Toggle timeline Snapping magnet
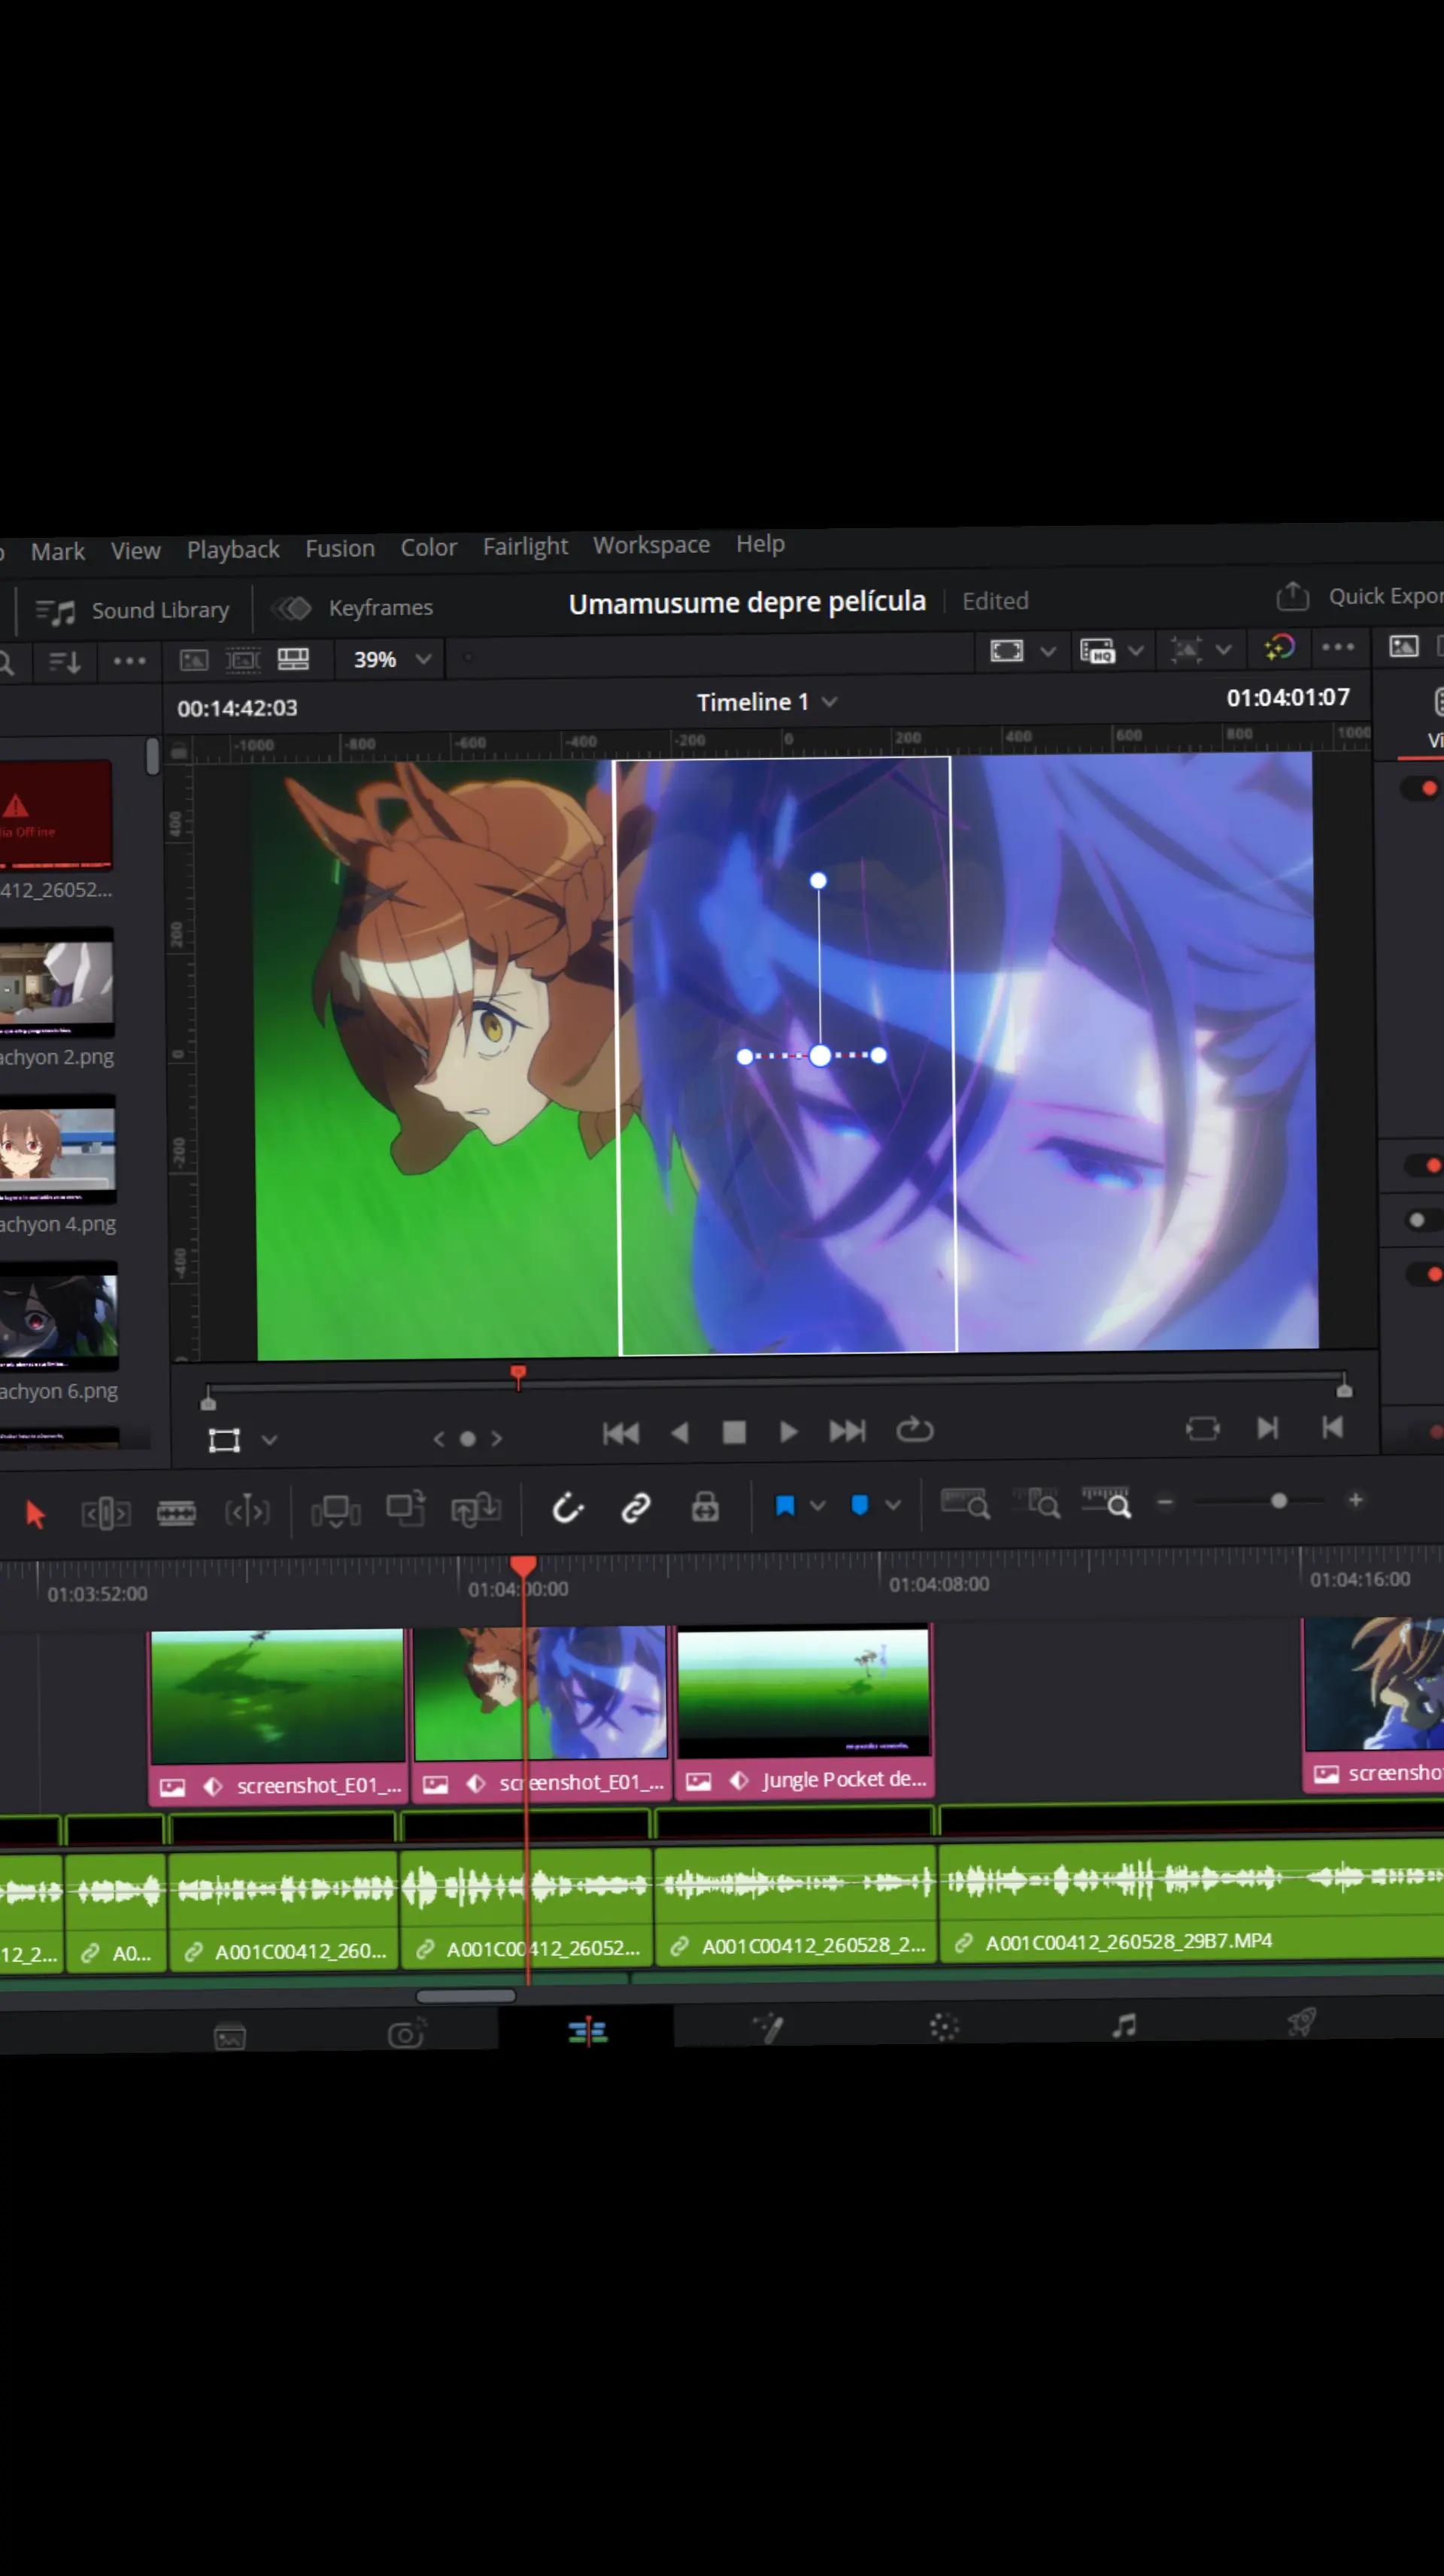The image size is (1444, 2576). point(567,1508)
